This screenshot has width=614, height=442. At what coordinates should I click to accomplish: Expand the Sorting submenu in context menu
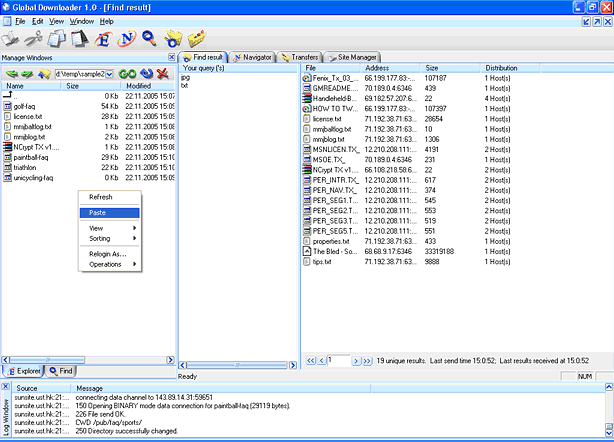click(110, 238)
